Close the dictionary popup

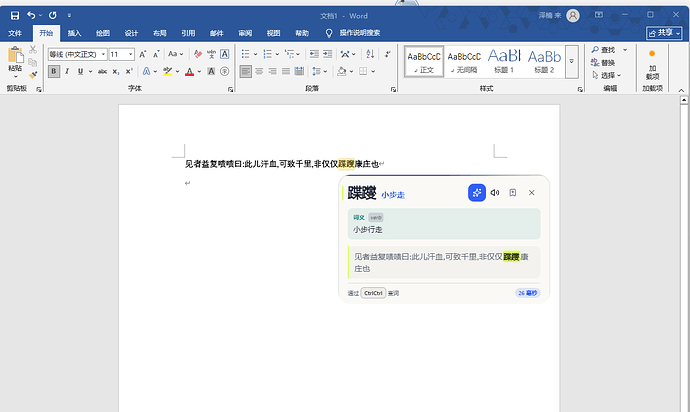coord(532,193)
